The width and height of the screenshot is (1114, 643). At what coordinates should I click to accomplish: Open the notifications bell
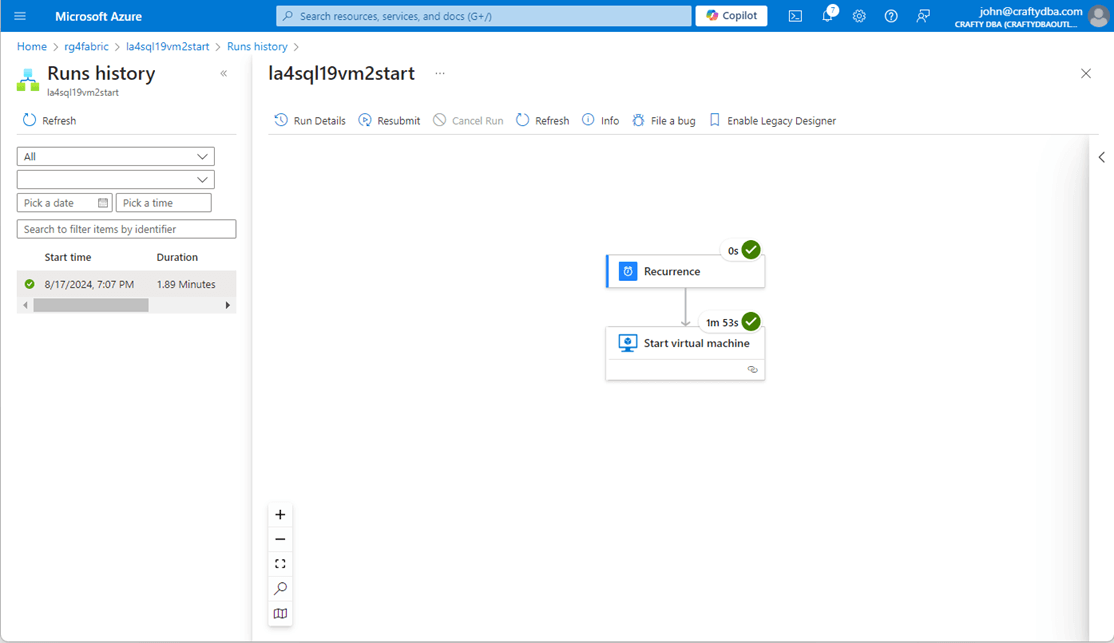[828, 16]
